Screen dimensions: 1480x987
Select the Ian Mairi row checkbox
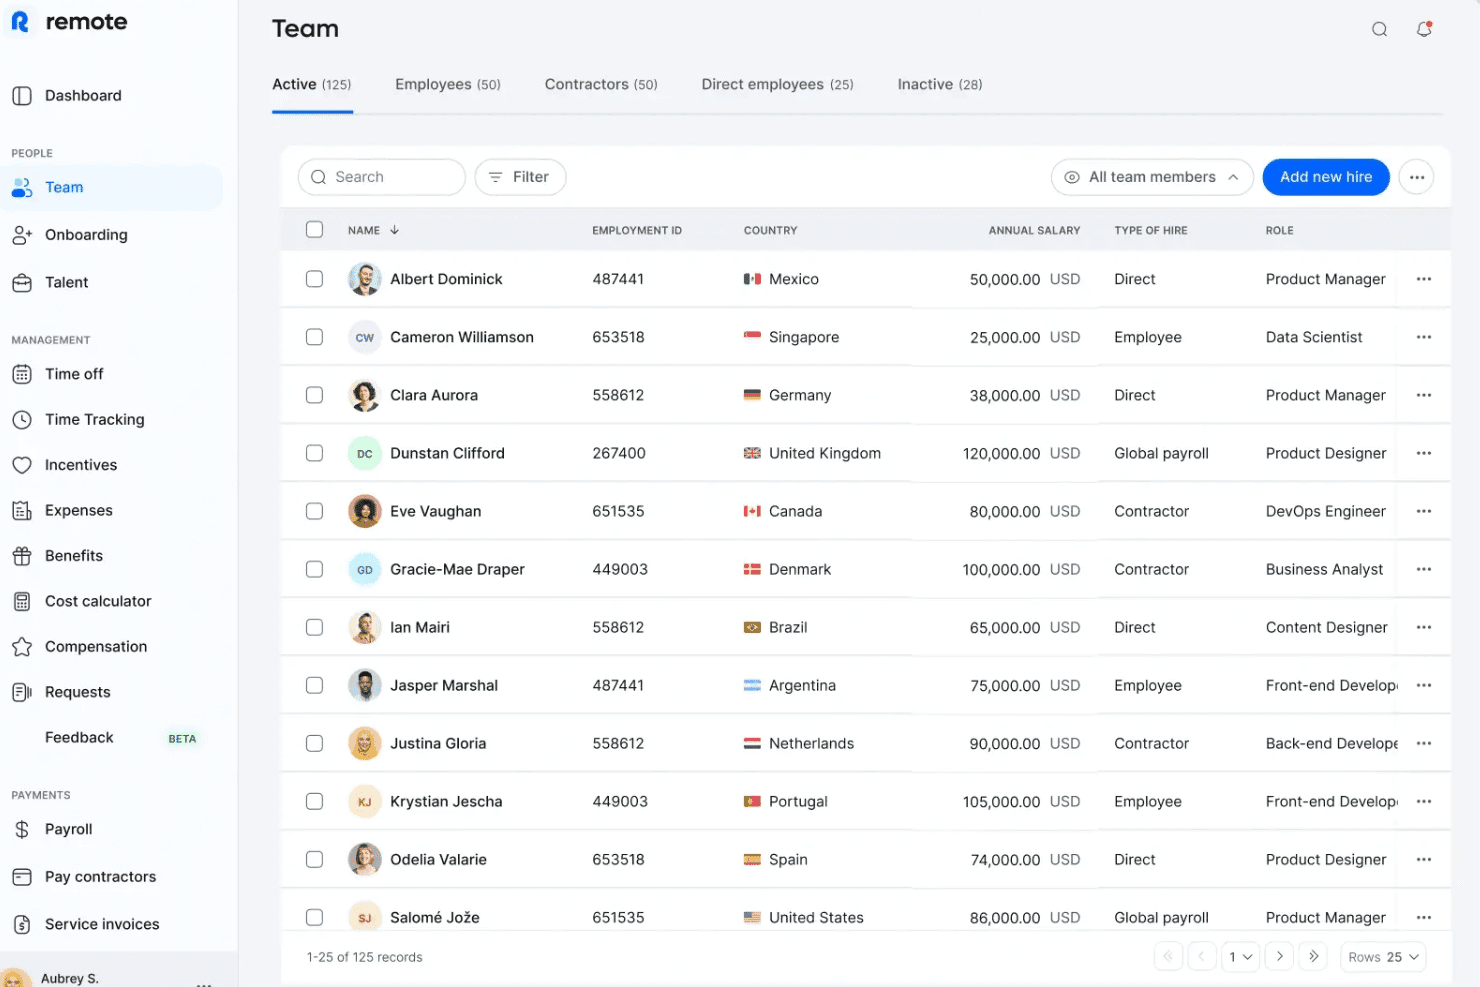[x=315, y=627]
